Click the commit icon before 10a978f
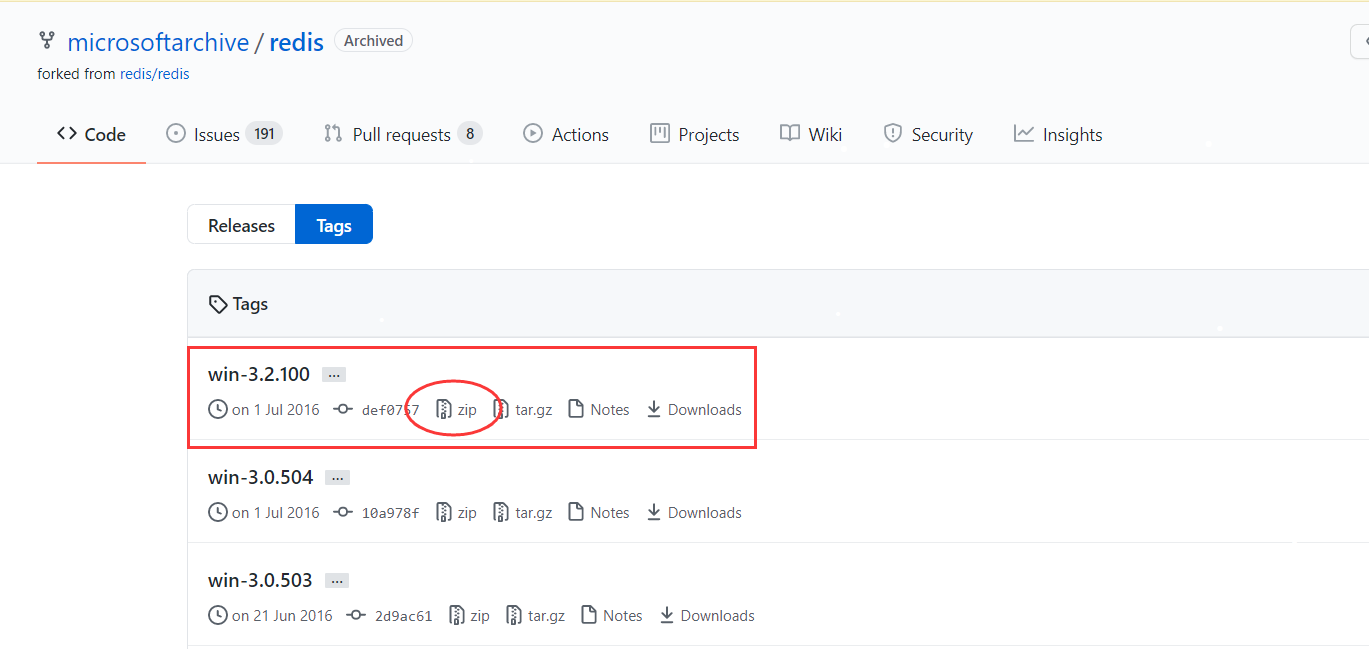This screenshot has height=649, width=1369. [x=343, y=512]
